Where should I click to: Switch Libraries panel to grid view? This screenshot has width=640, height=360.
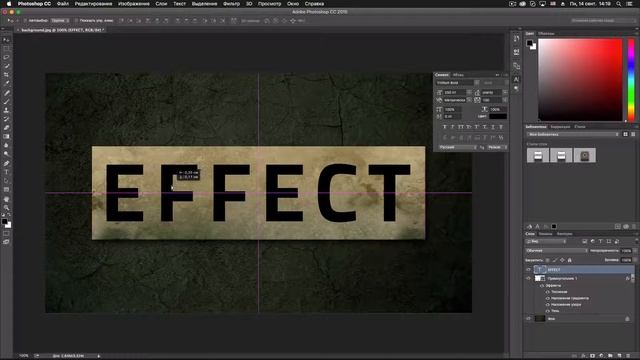click(x=625, y=134)
